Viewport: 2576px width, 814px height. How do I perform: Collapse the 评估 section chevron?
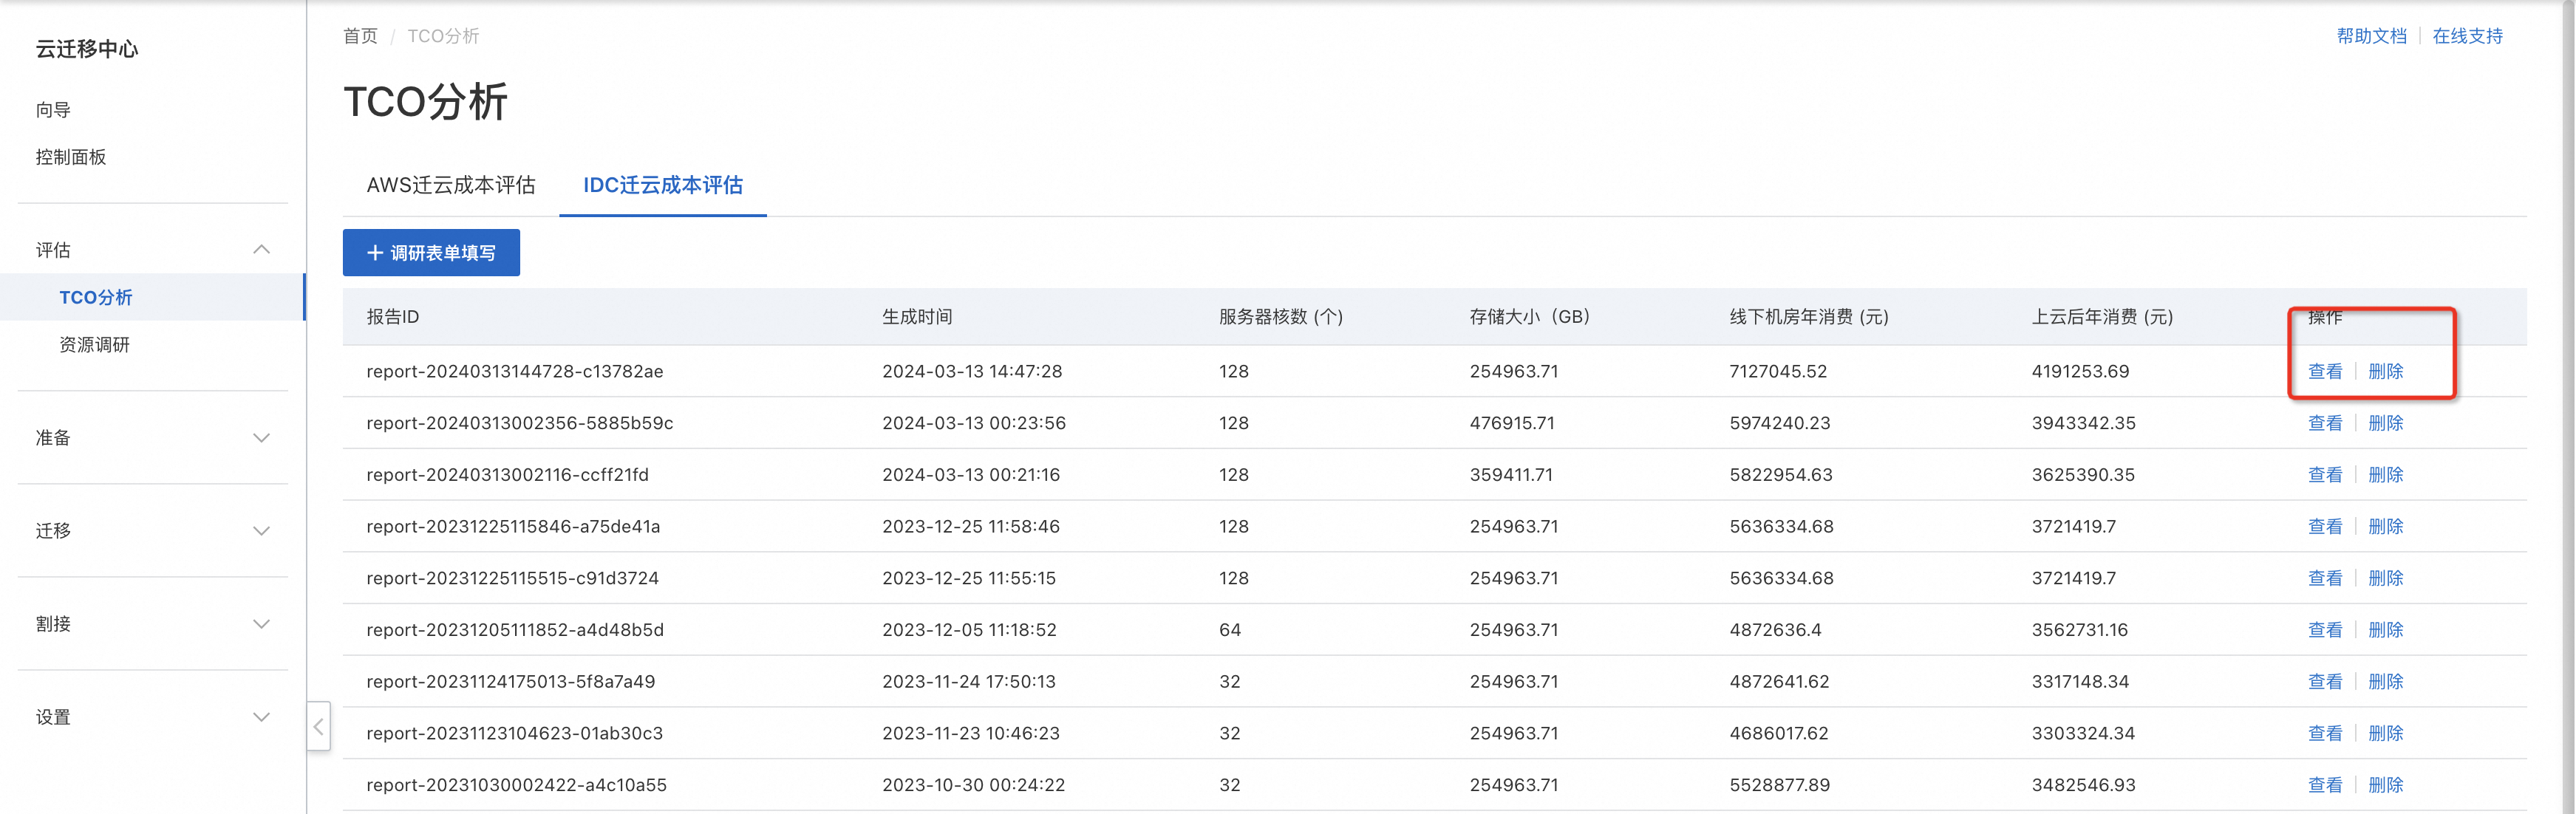pyautogui.click(x=261, y=250)
